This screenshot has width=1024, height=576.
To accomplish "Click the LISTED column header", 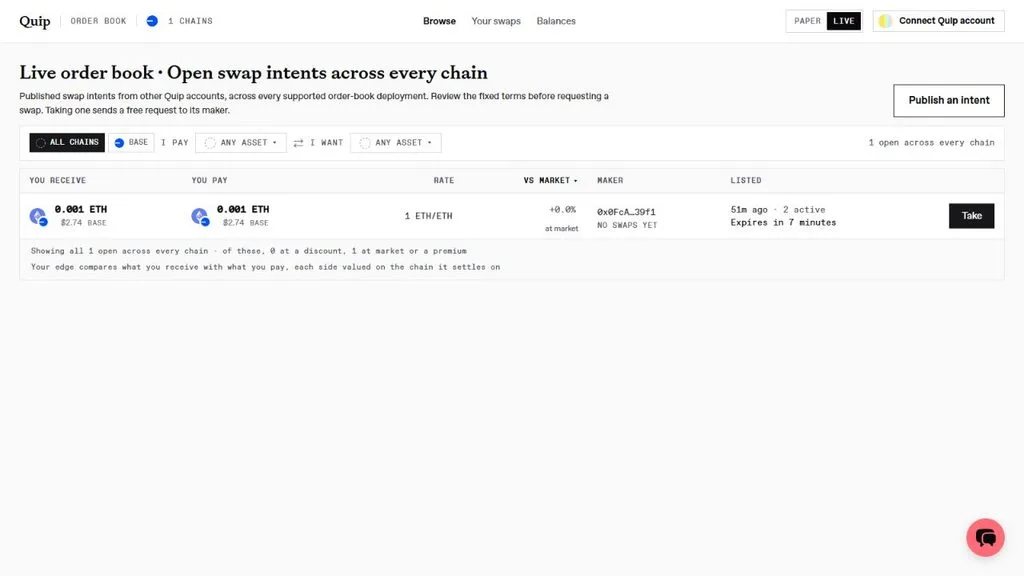I will coord(746,180).
